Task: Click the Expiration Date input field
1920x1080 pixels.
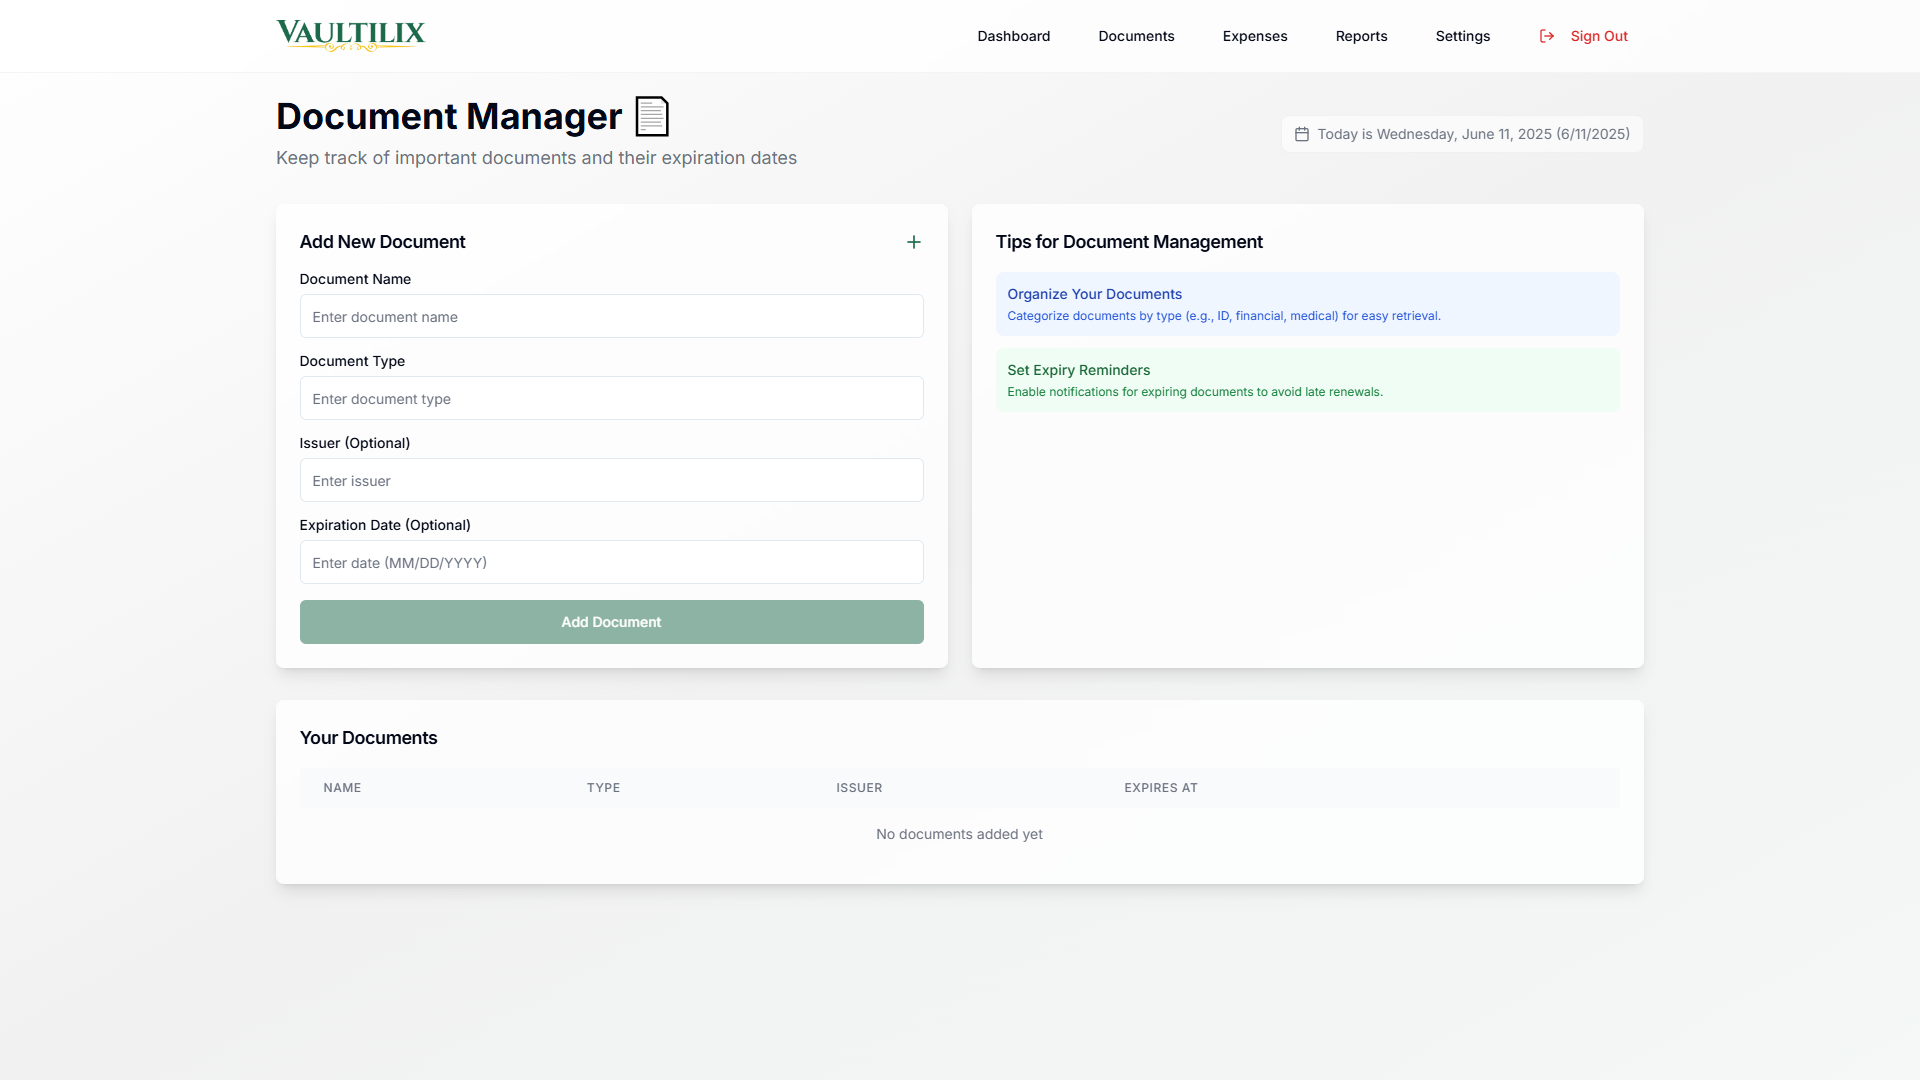Action: (x=612, y=562)
